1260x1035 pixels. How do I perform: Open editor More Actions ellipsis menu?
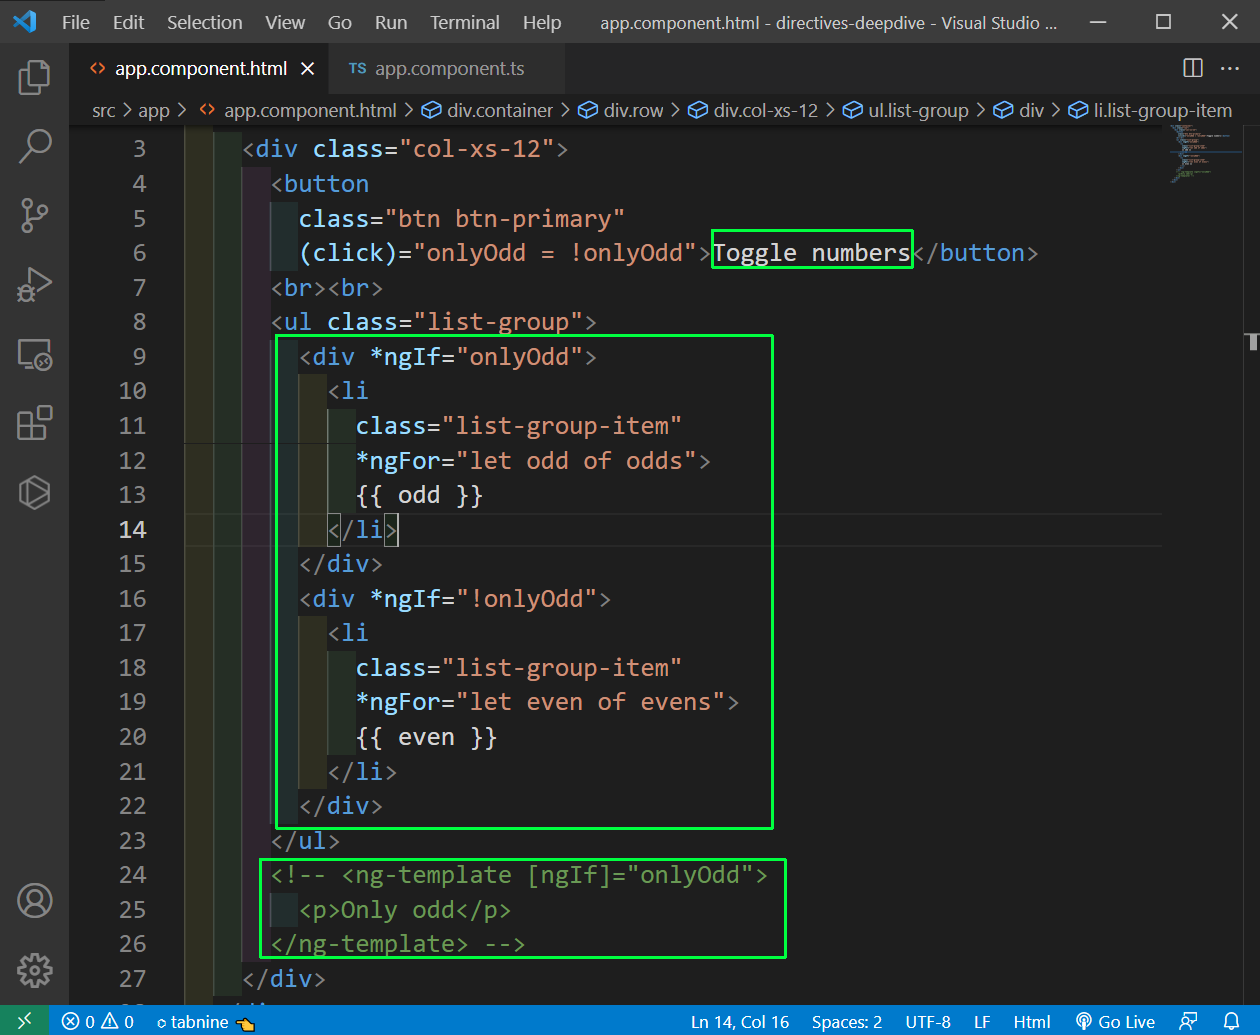[1231, 68]
